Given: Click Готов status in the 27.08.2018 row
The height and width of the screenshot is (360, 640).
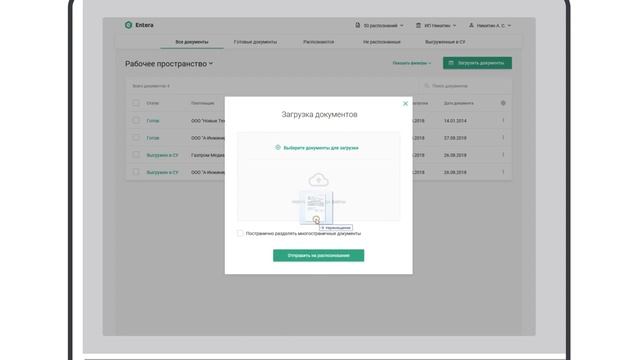Looking at the screenshot, I should [153, 138].
